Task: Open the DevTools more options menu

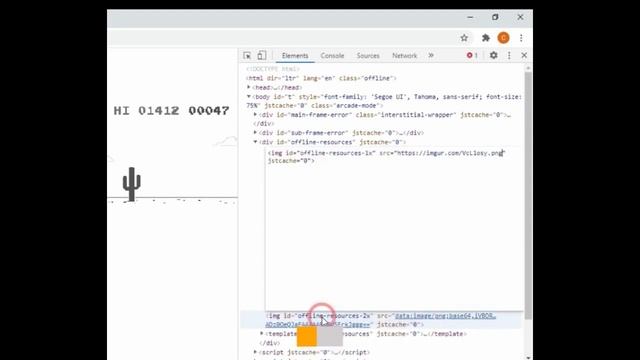Action: [509, 55]
